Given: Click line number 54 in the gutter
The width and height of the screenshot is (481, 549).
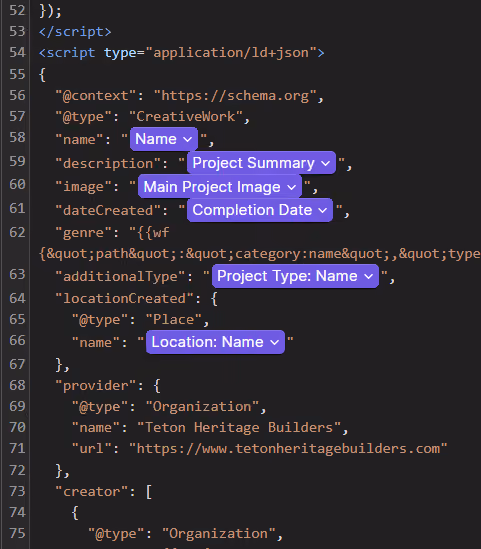Looking at the screenshot, I should [x=17, y=53].
